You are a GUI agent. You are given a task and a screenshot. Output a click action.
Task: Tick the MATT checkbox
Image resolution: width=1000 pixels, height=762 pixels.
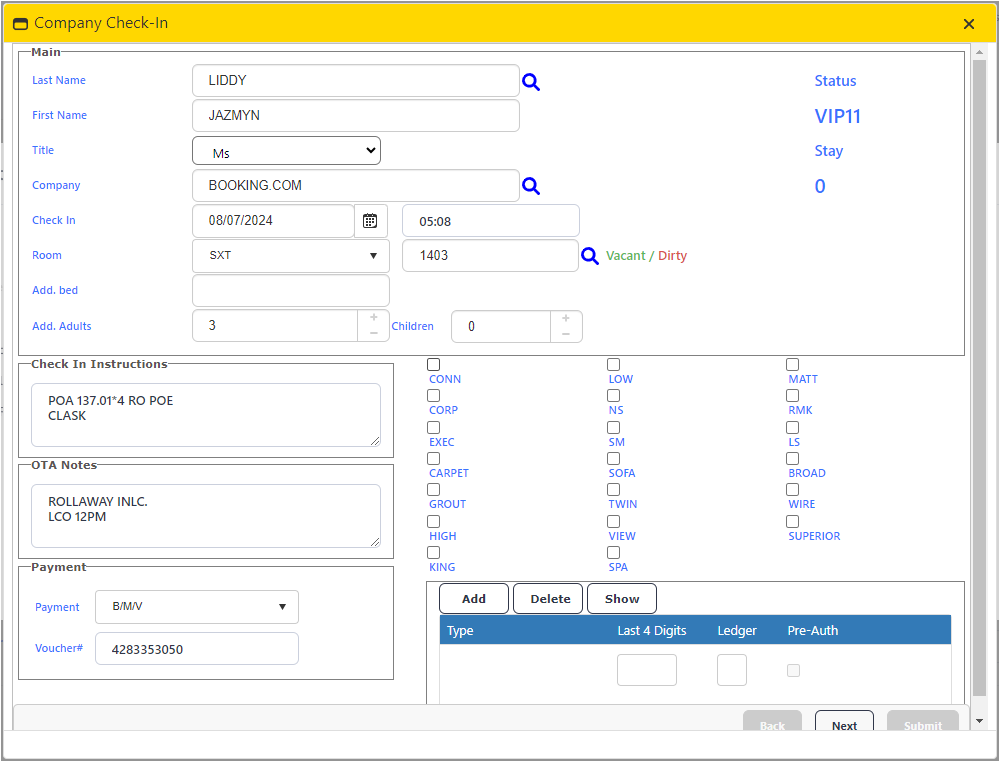tap(793, 365)
